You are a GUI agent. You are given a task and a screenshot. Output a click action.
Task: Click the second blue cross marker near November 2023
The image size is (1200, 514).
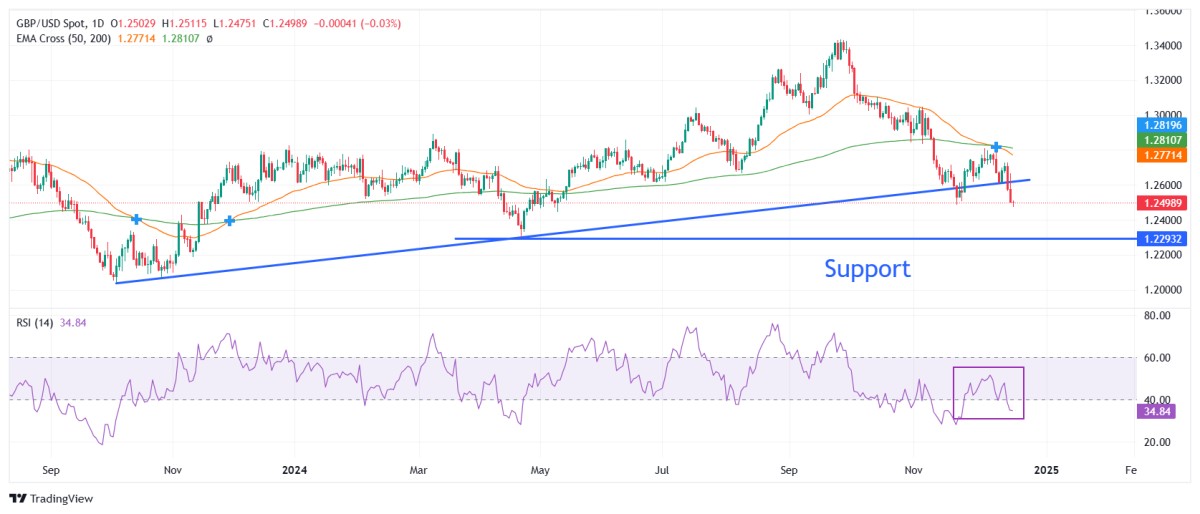point(230,220)
